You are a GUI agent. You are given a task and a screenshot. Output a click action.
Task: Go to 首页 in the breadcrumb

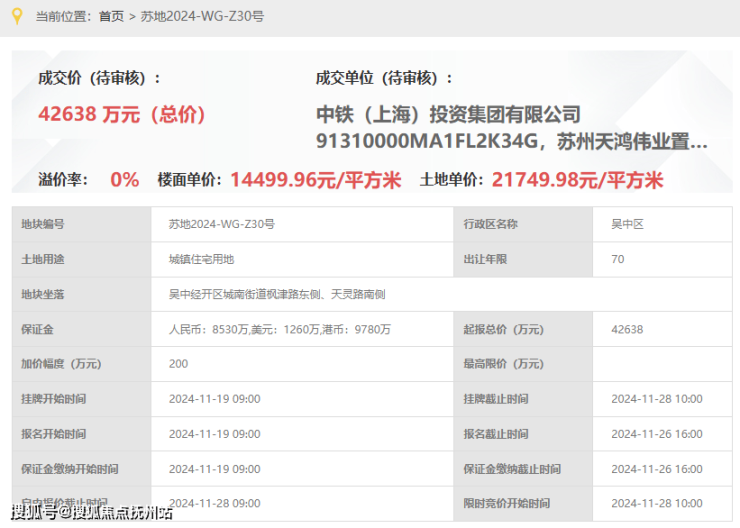click(x=111, y=17)
